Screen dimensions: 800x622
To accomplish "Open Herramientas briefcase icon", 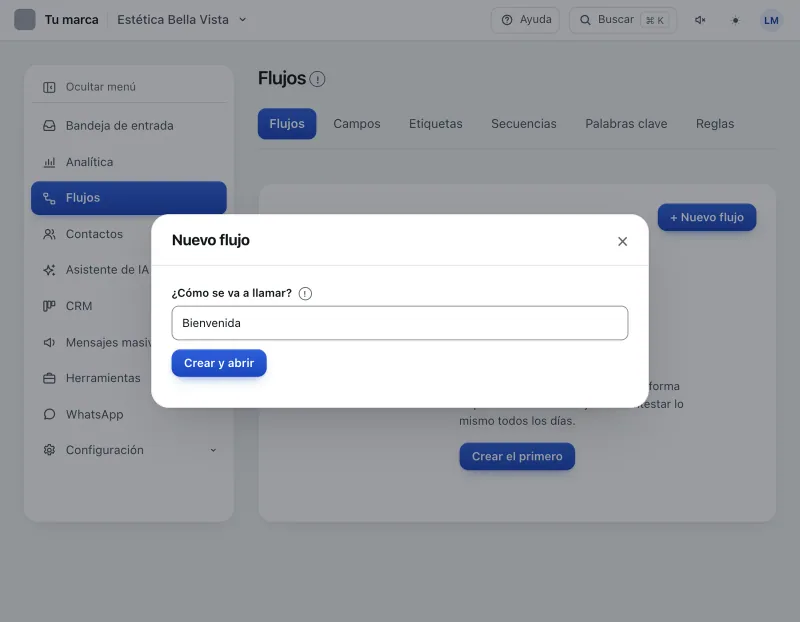I will click(x=49, y=378).
